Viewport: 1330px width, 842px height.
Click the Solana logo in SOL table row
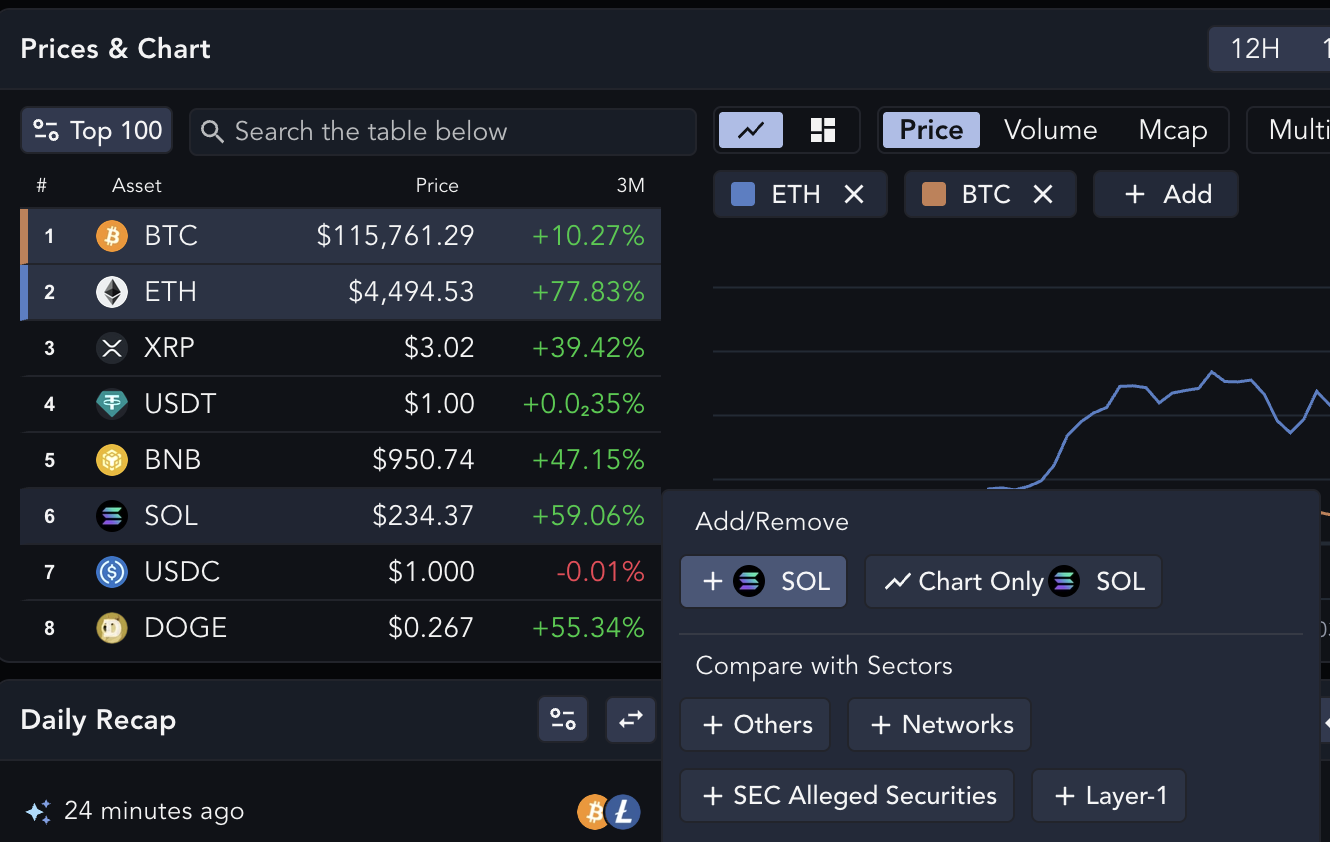112,516
